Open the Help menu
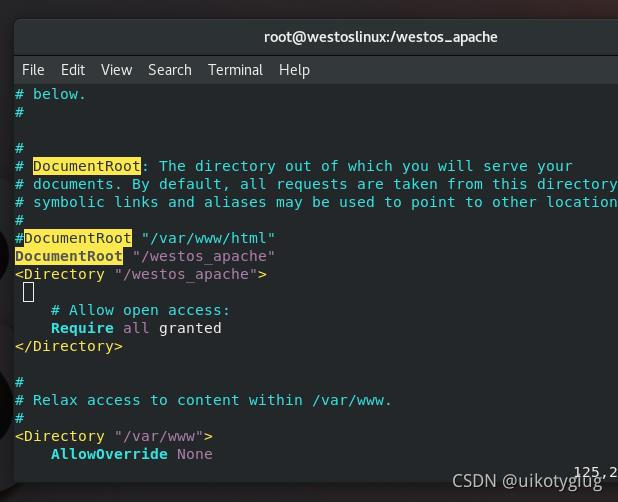 click(x=294, y=70)
